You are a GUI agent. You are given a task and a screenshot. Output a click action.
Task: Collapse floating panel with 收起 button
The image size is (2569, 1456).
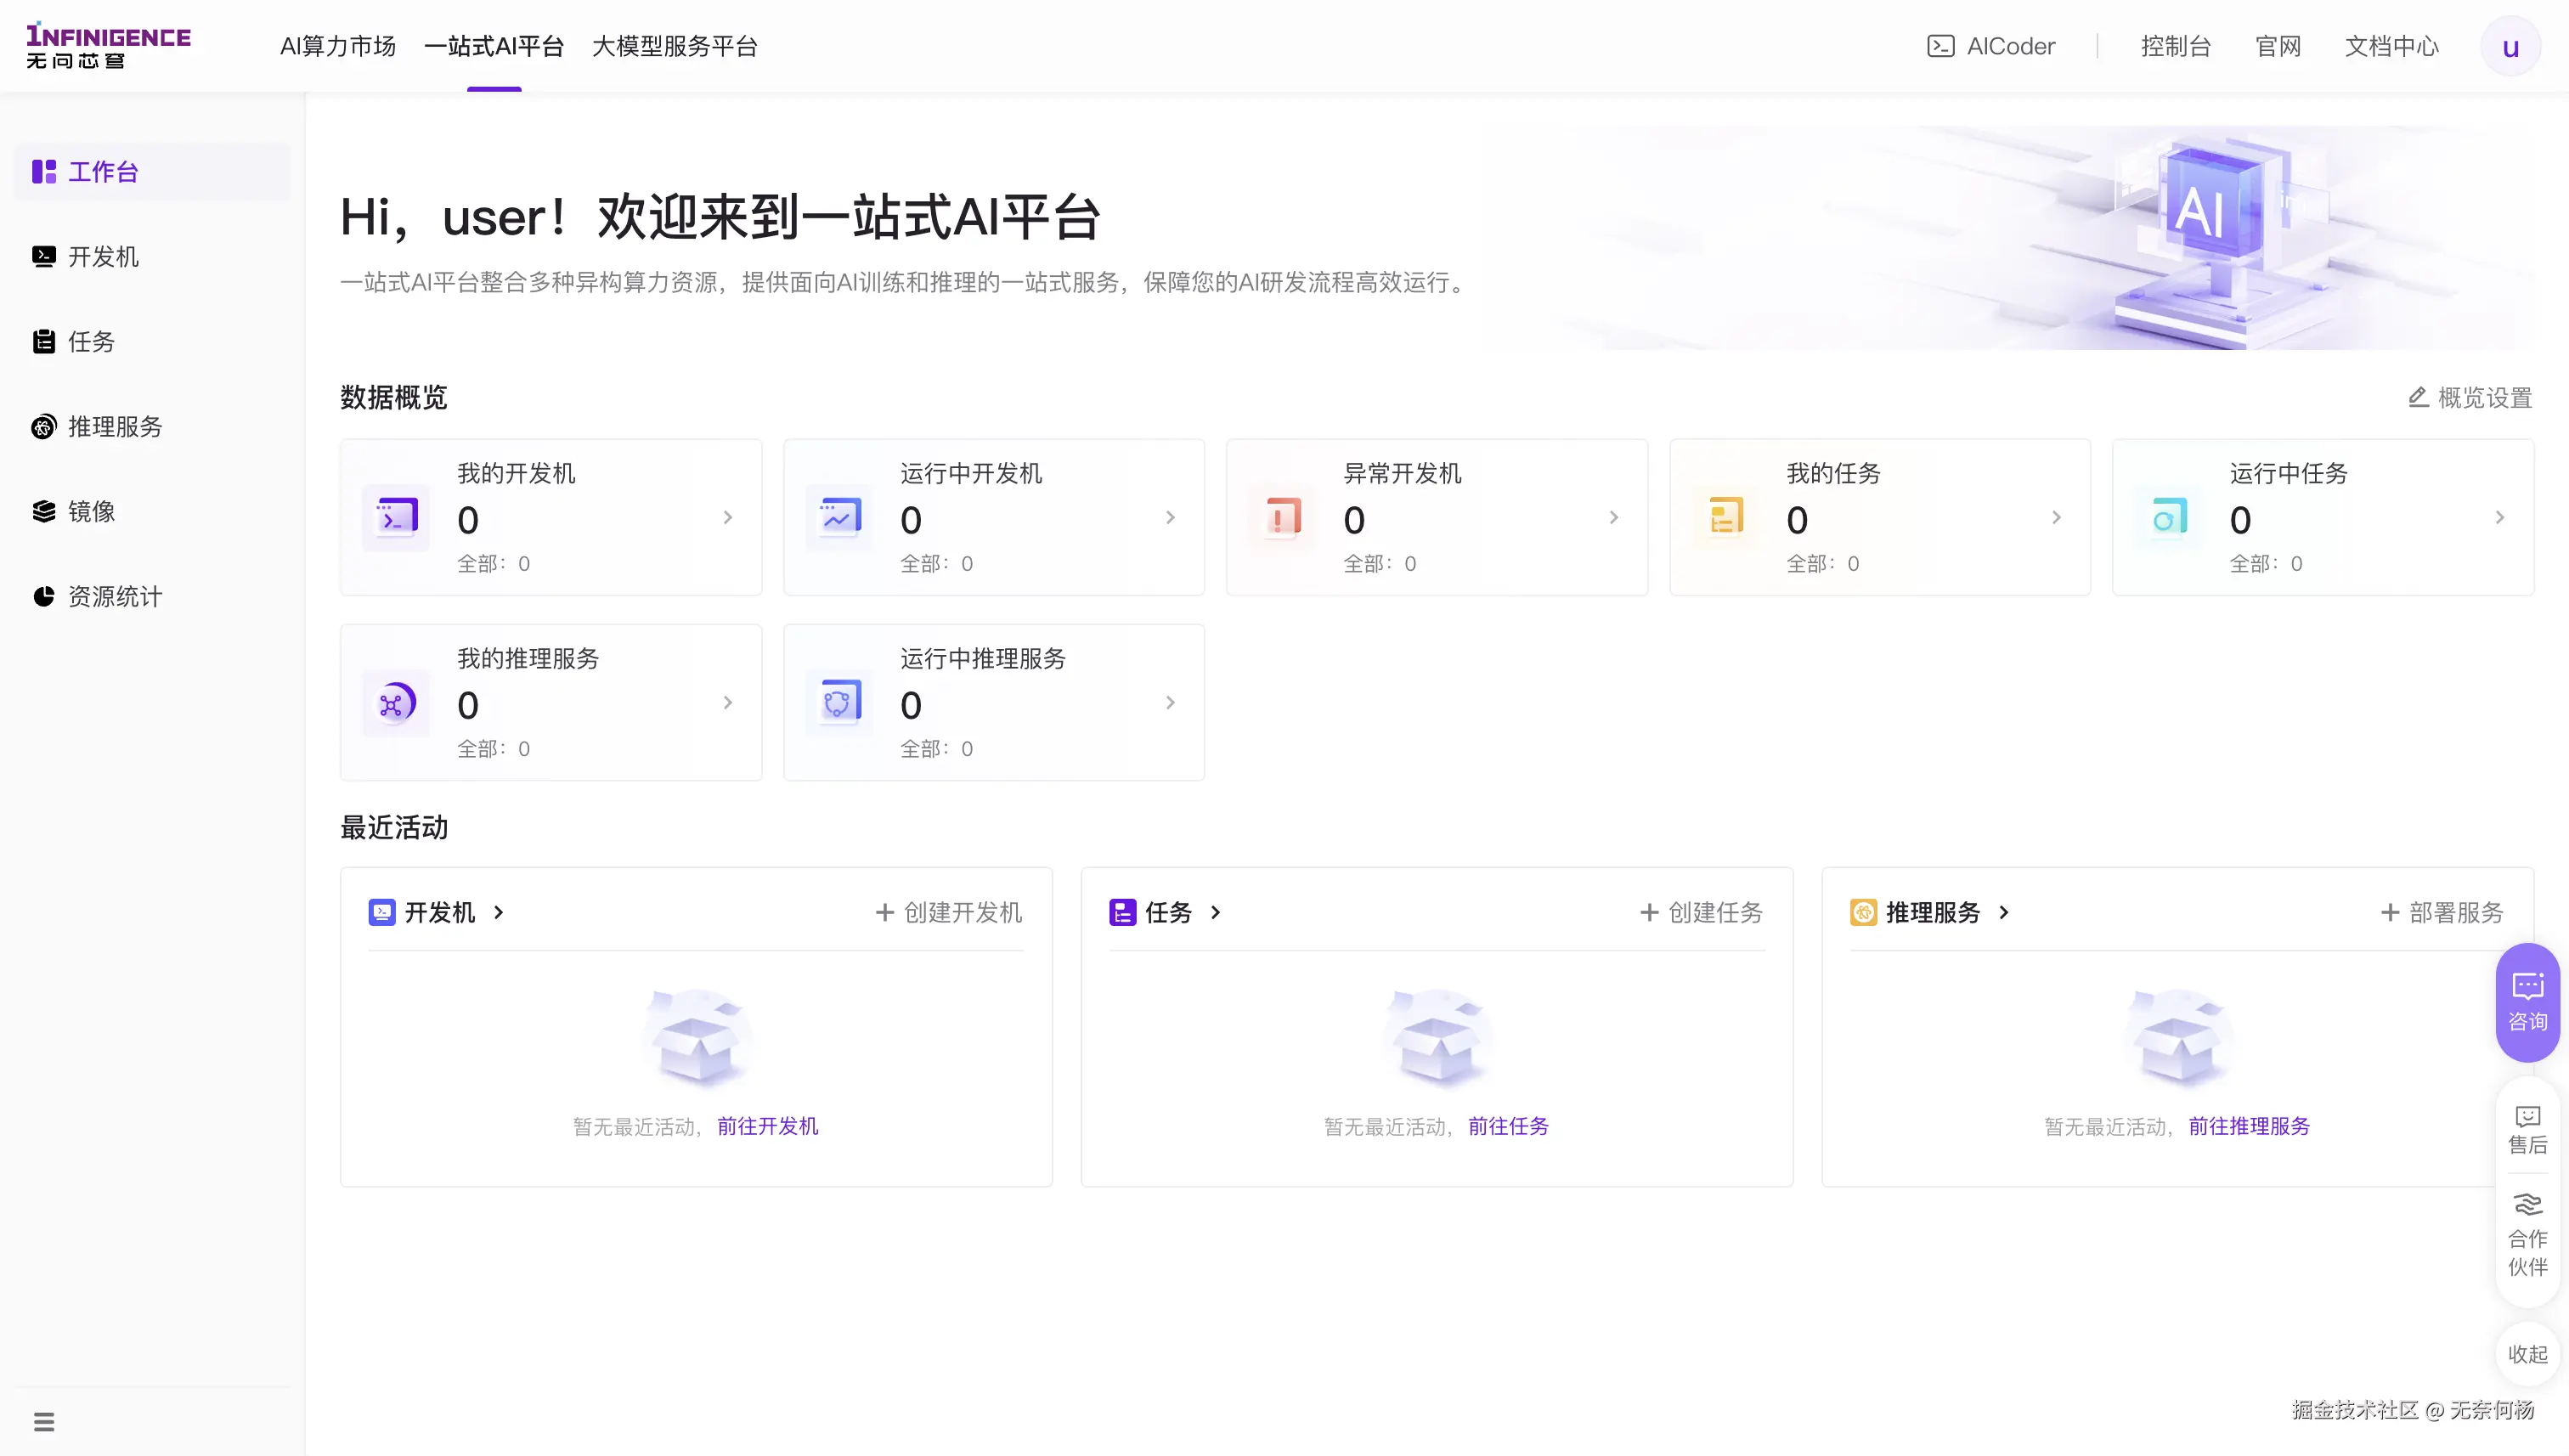point(2527,1354)
